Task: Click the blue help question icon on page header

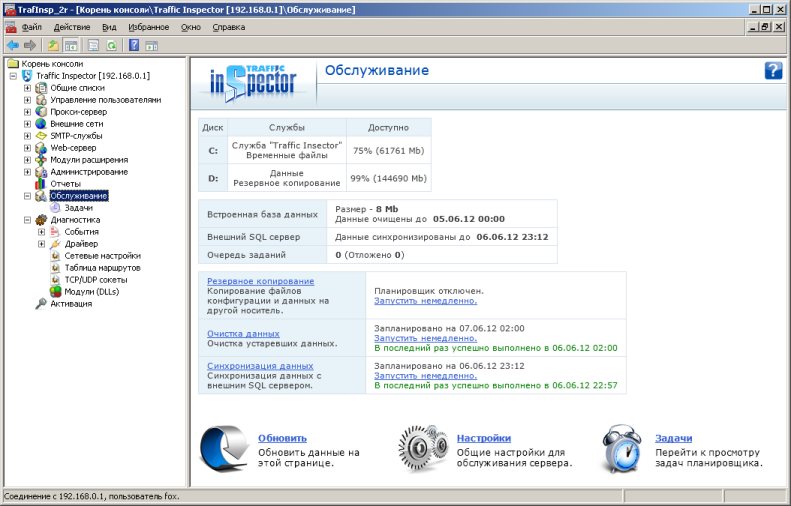Action: pyautogui.click(x=773, y=70)
